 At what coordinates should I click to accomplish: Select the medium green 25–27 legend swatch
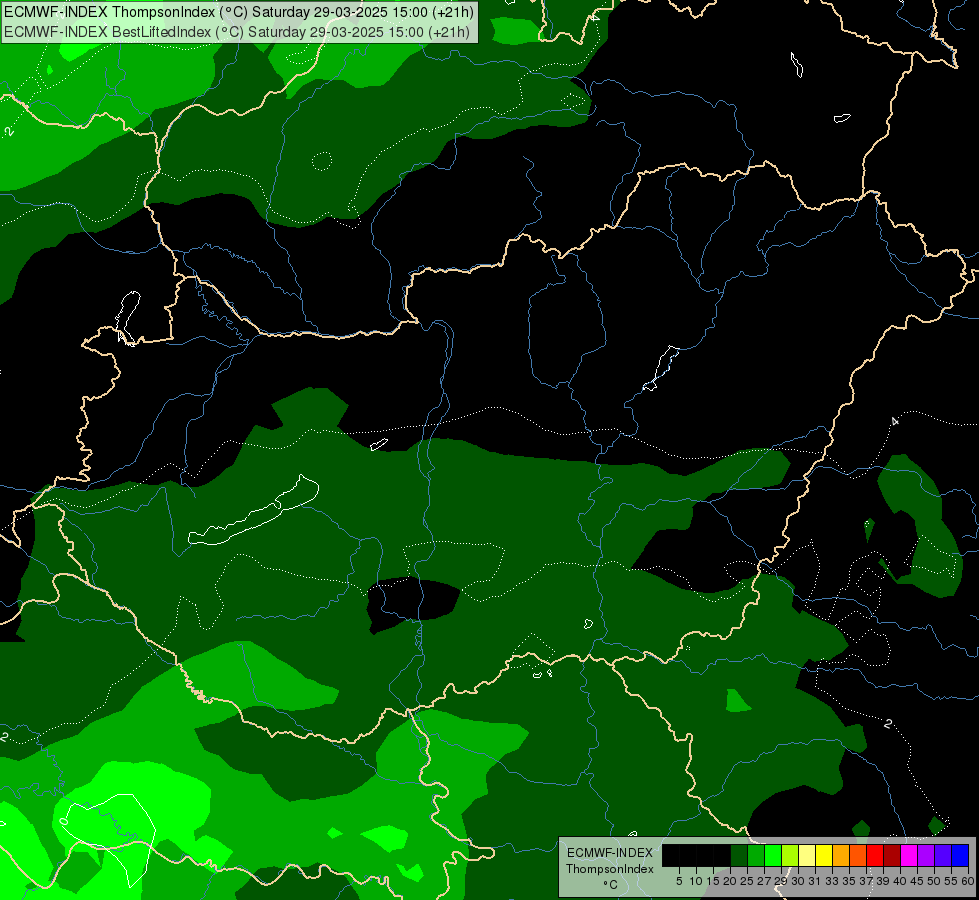756,855
